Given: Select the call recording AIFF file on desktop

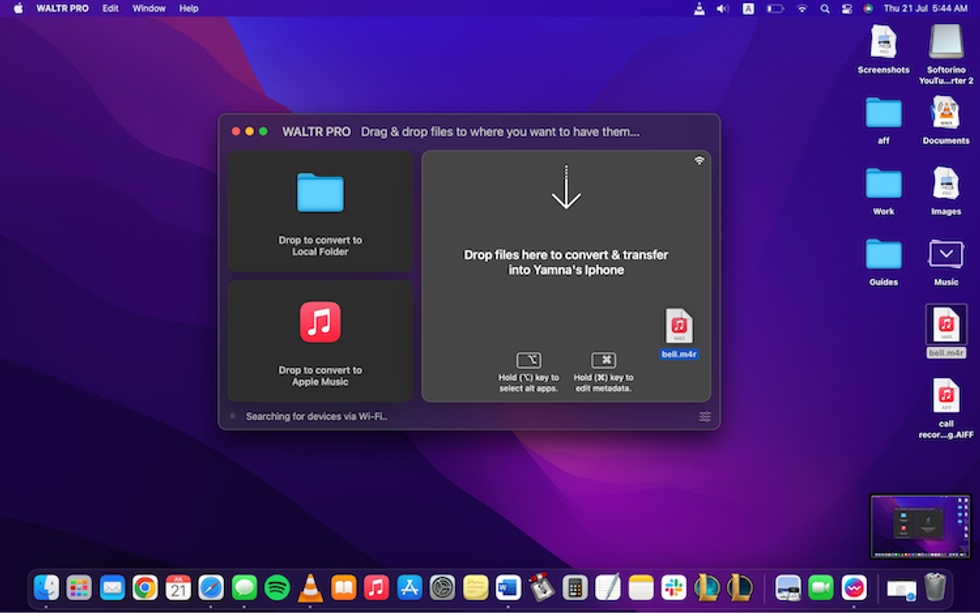Looking at the screenshot, I should [946, 396].
